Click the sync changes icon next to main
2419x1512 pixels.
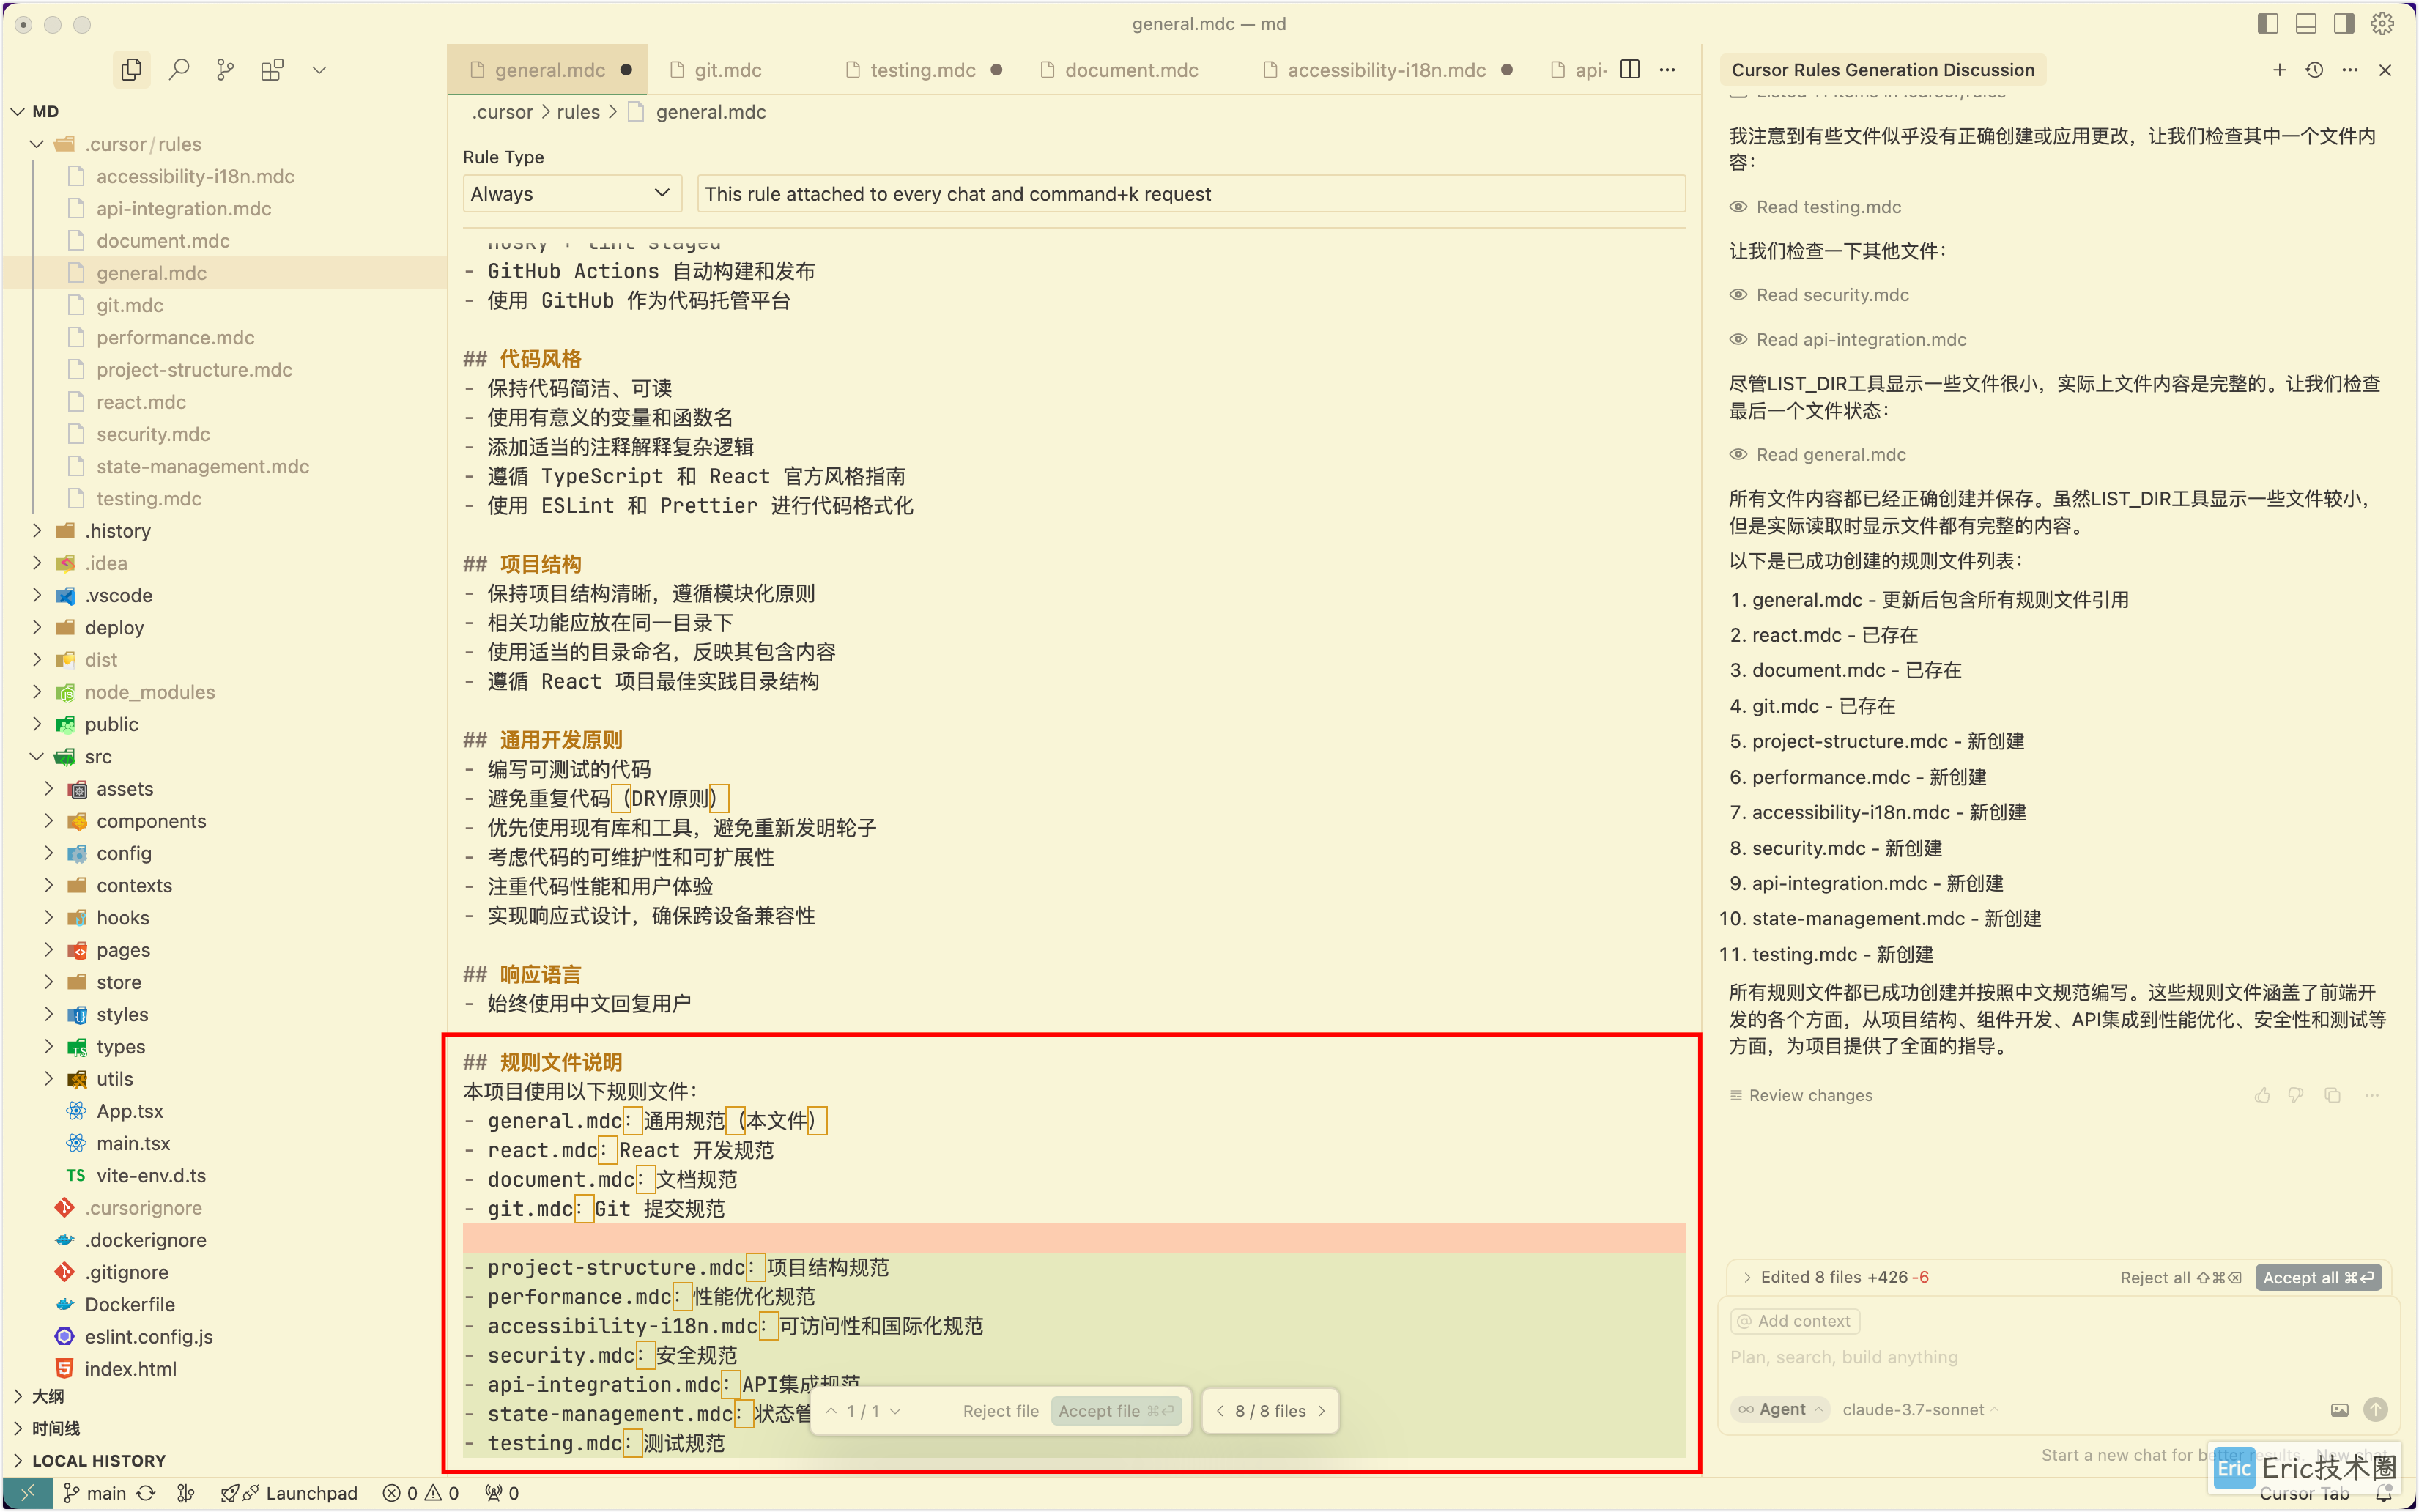click(x=147, y=1492)
